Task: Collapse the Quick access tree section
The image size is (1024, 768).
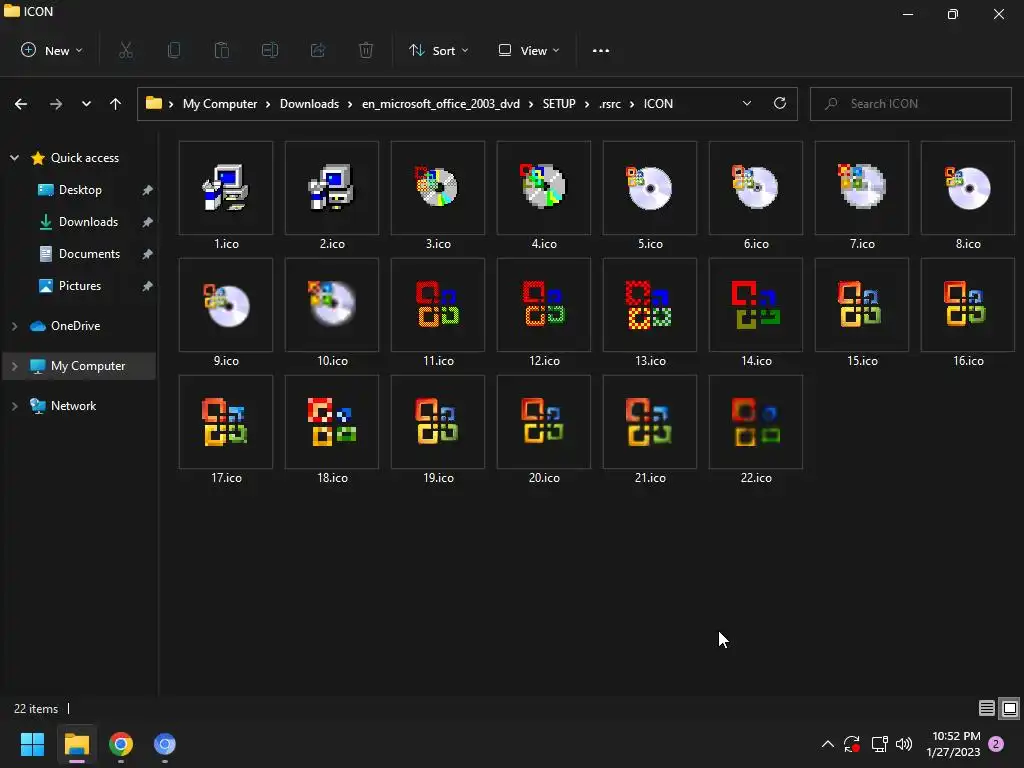Action: pyautogui.click(x=14, y=157)
